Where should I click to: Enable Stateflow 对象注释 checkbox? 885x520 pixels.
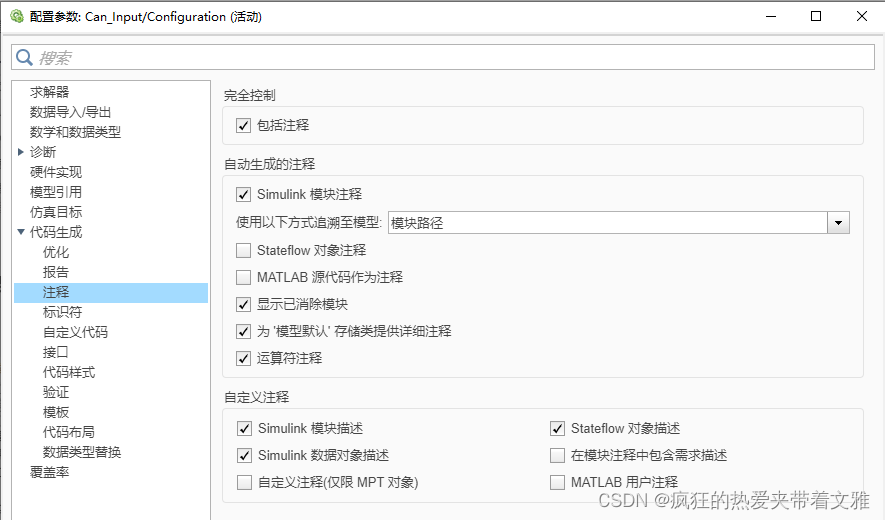pos(243,250)
